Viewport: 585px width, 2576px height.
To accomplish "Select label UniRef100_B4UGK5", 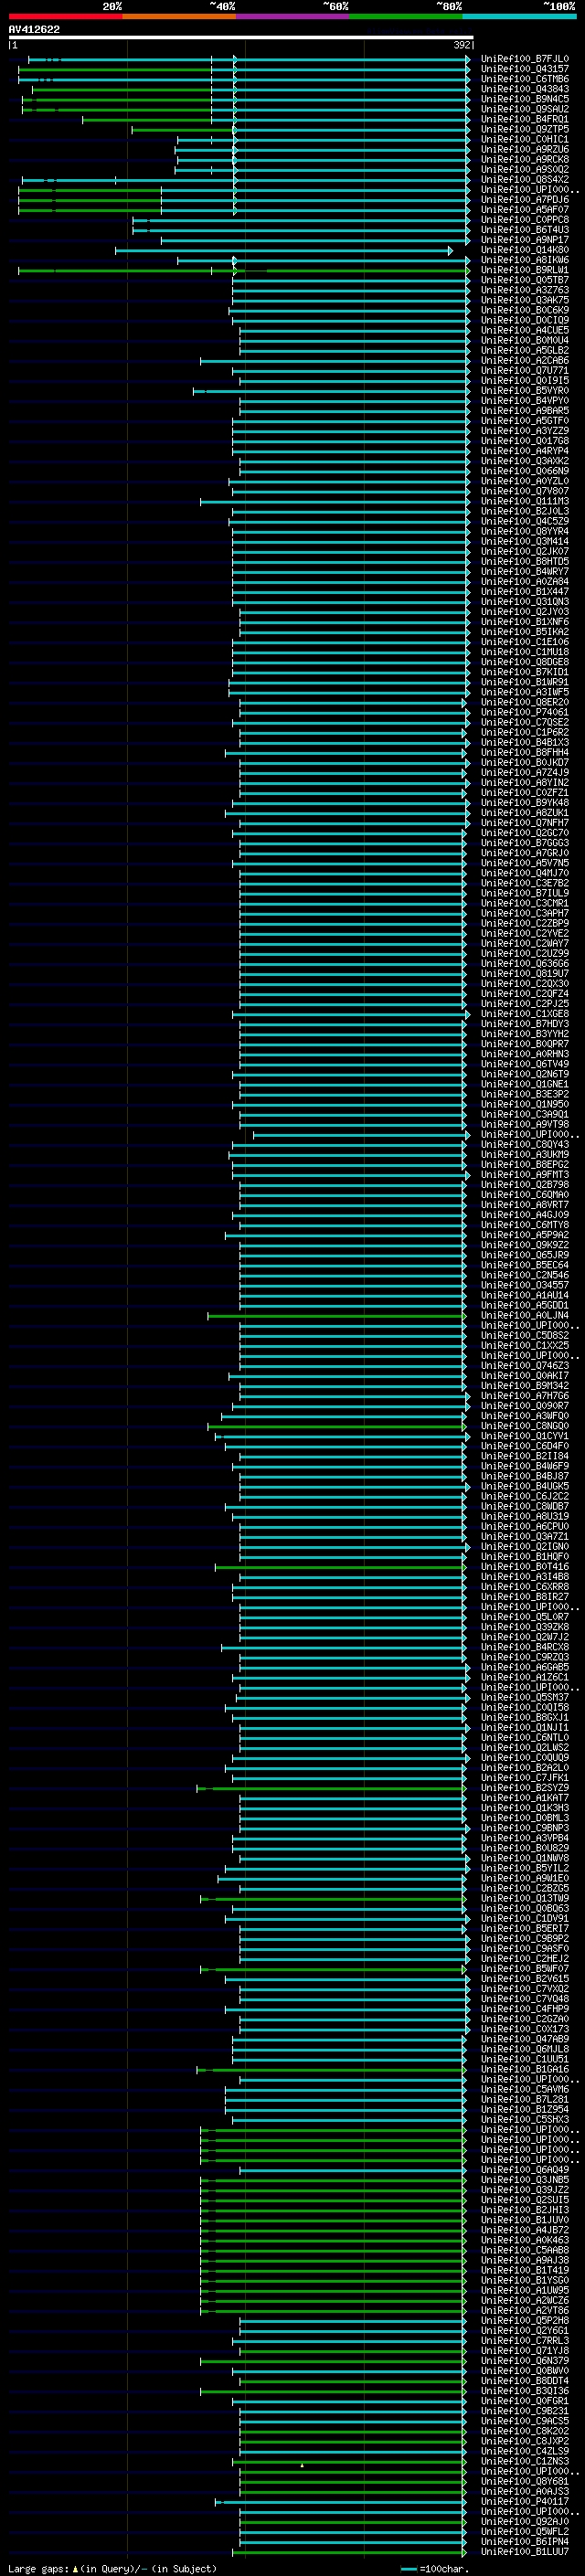I will click(524, 1487).
